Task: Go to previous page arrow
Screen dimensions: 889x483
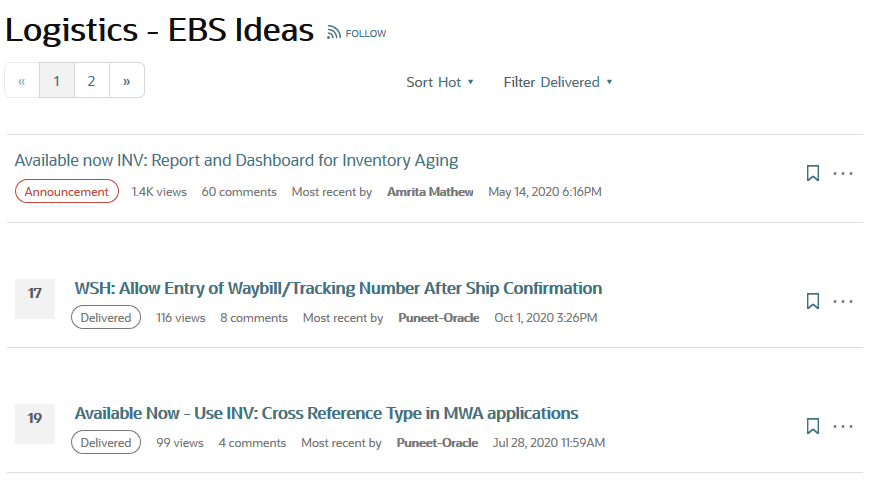Action: [22, 81]
